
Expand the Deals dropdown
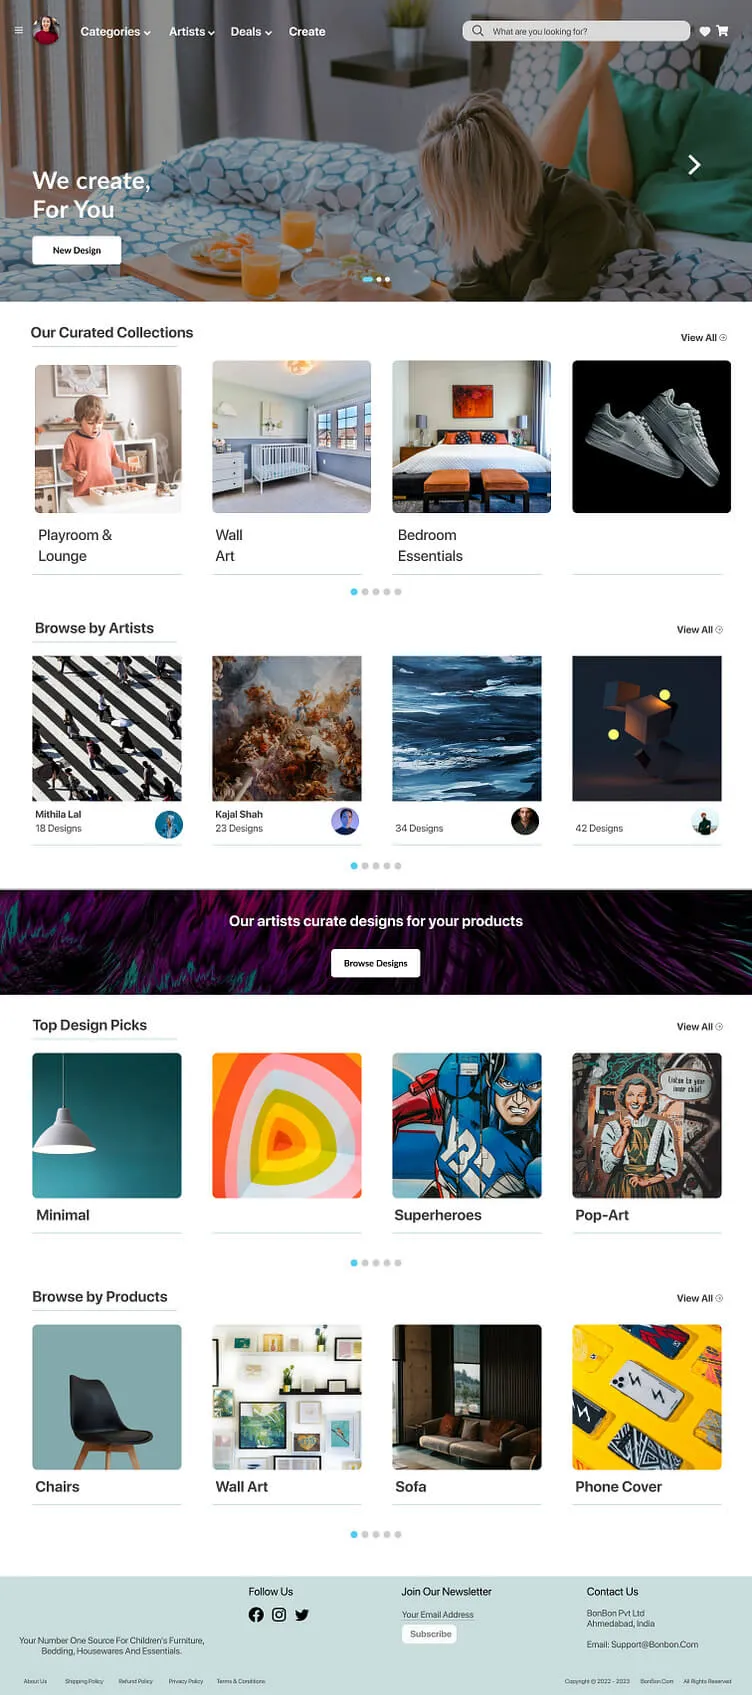(251, 32)
